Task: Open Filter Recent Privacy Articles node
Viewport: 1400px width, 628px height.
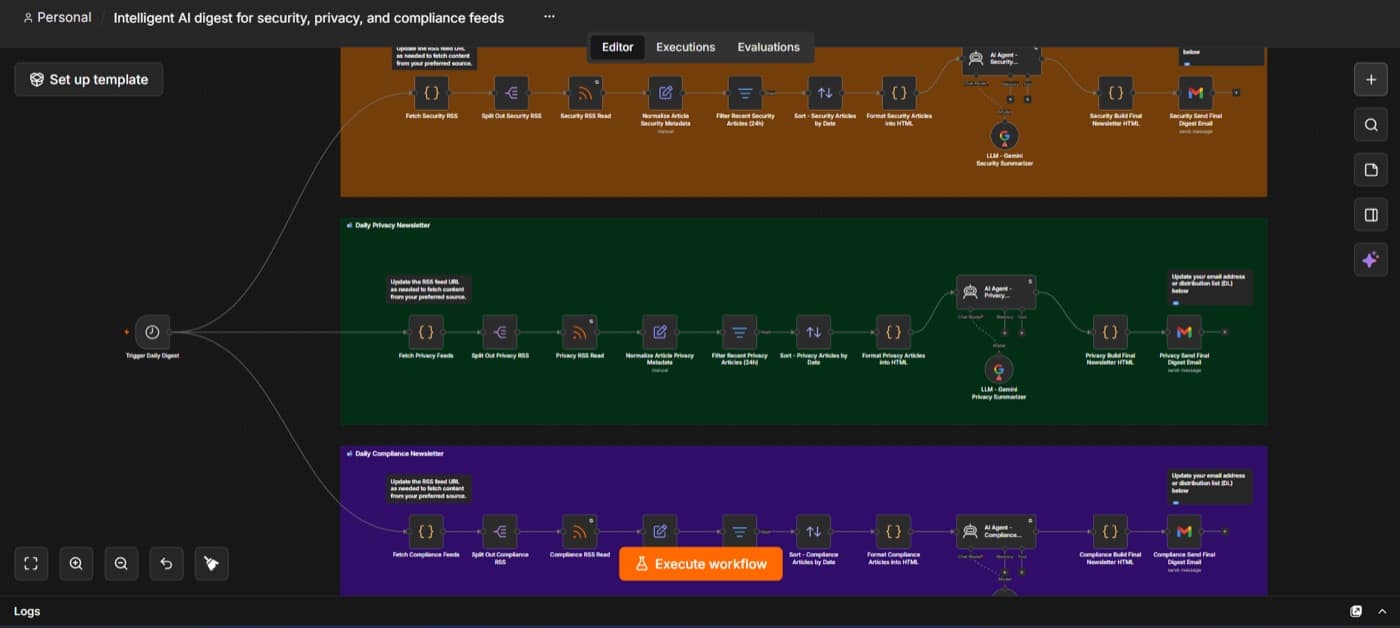Action: [x=740, y=332]
